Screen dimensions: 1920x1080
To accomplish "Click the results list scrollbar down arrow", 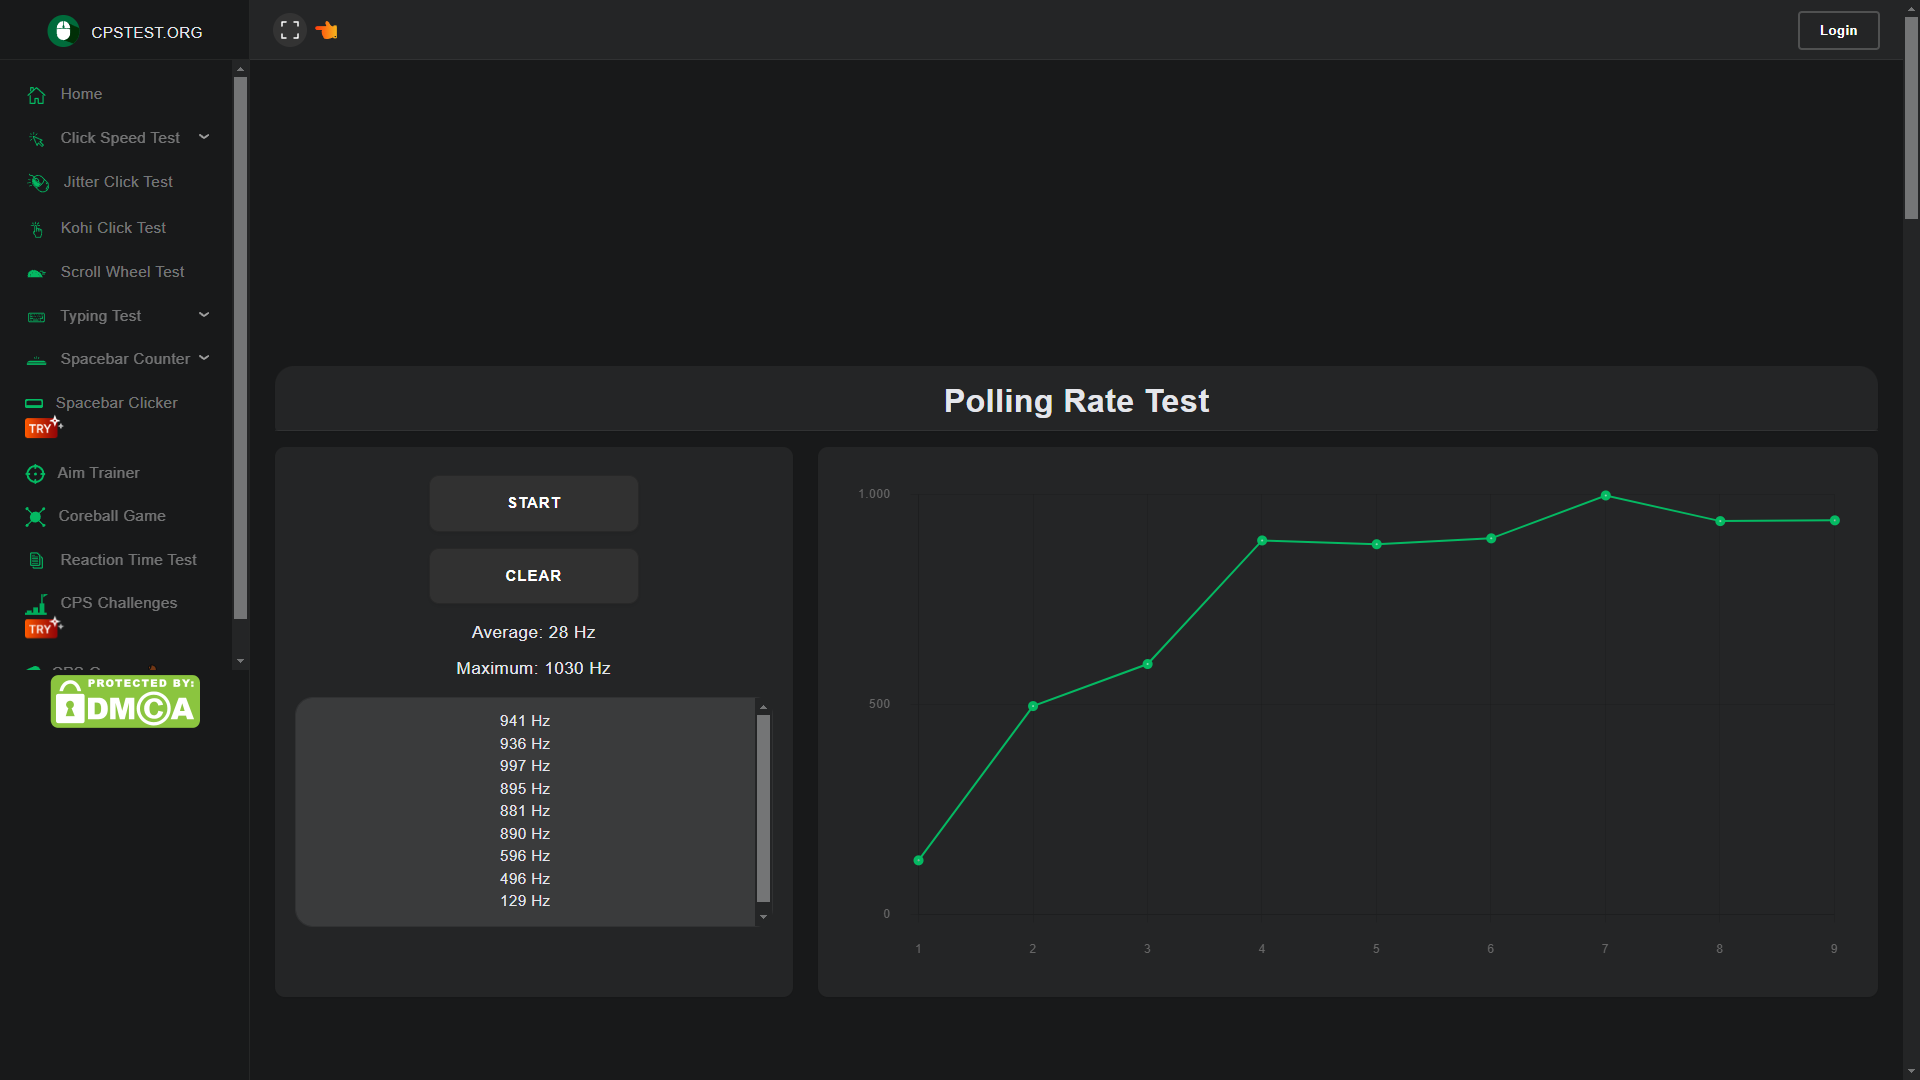I will point(763,917).
